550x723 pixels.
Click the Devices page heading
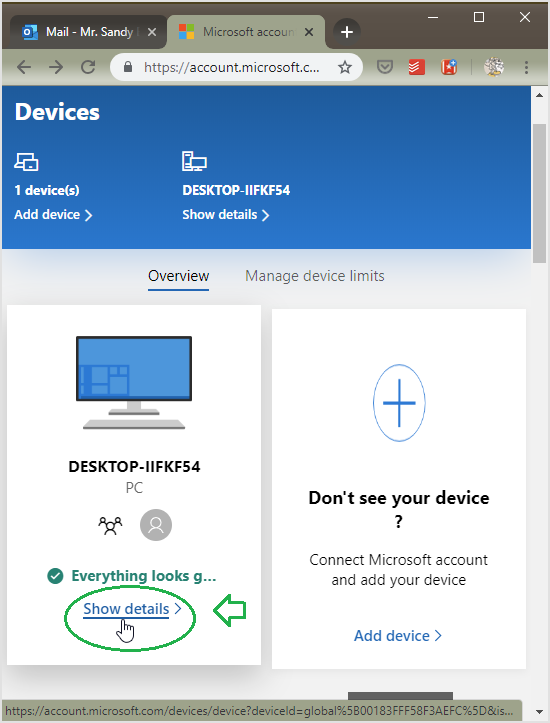click(57, 112)
